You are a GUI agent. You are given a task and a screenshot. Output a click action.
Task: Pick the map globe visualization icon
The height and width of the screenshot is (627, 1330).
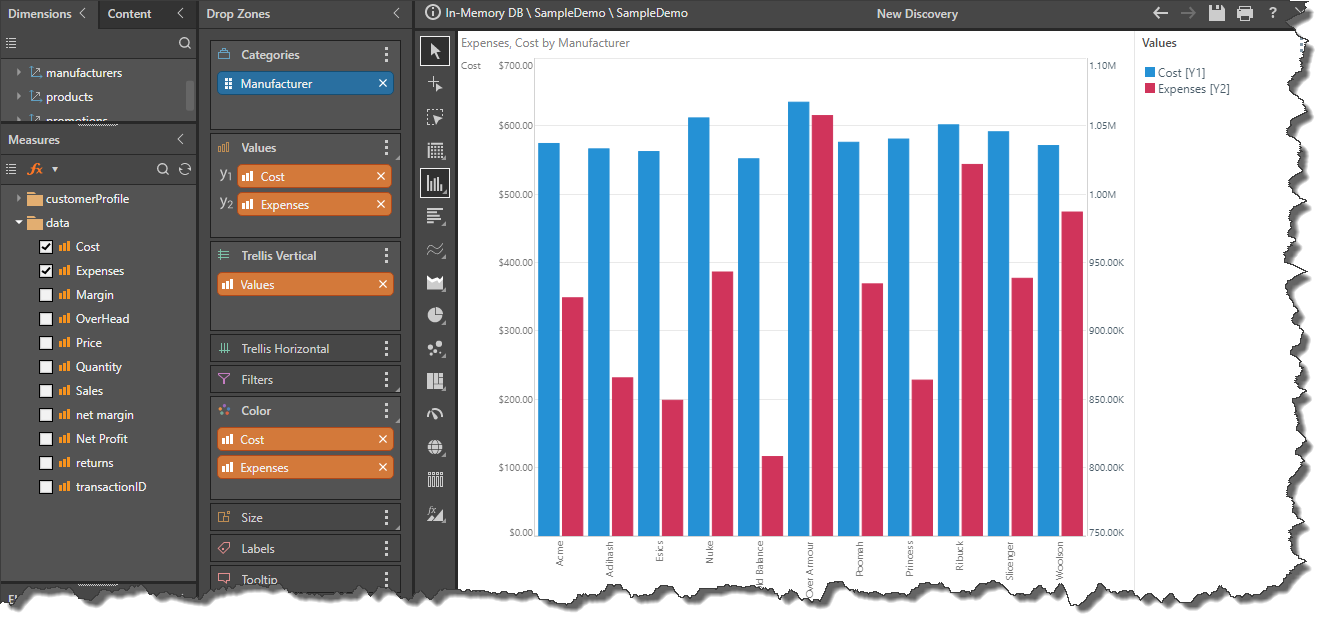tap(435, 447)
